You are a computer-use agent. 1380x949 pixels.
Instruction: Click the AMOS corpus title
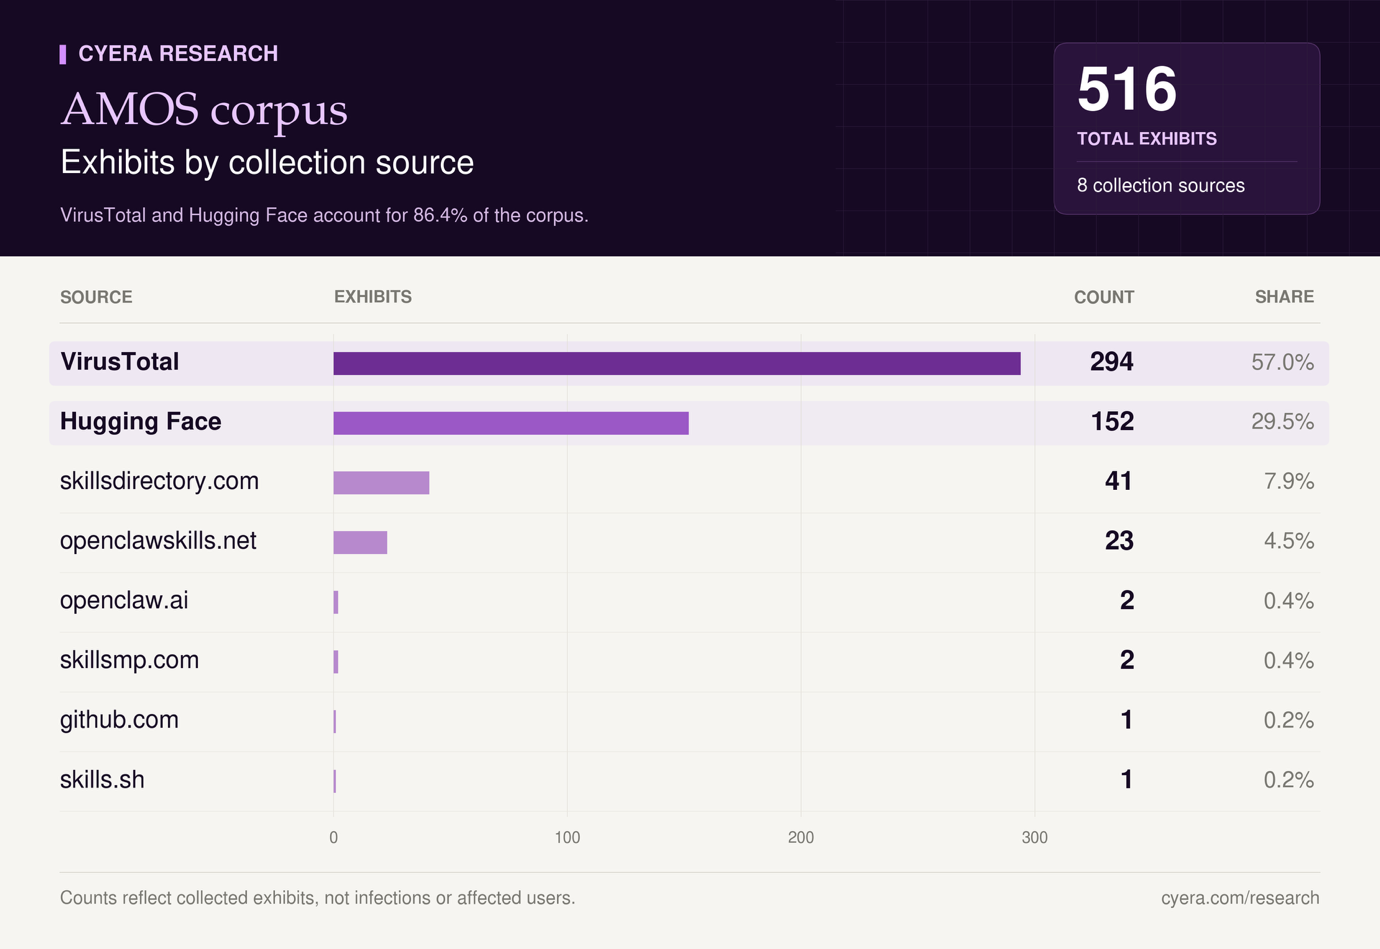(204, 109)
